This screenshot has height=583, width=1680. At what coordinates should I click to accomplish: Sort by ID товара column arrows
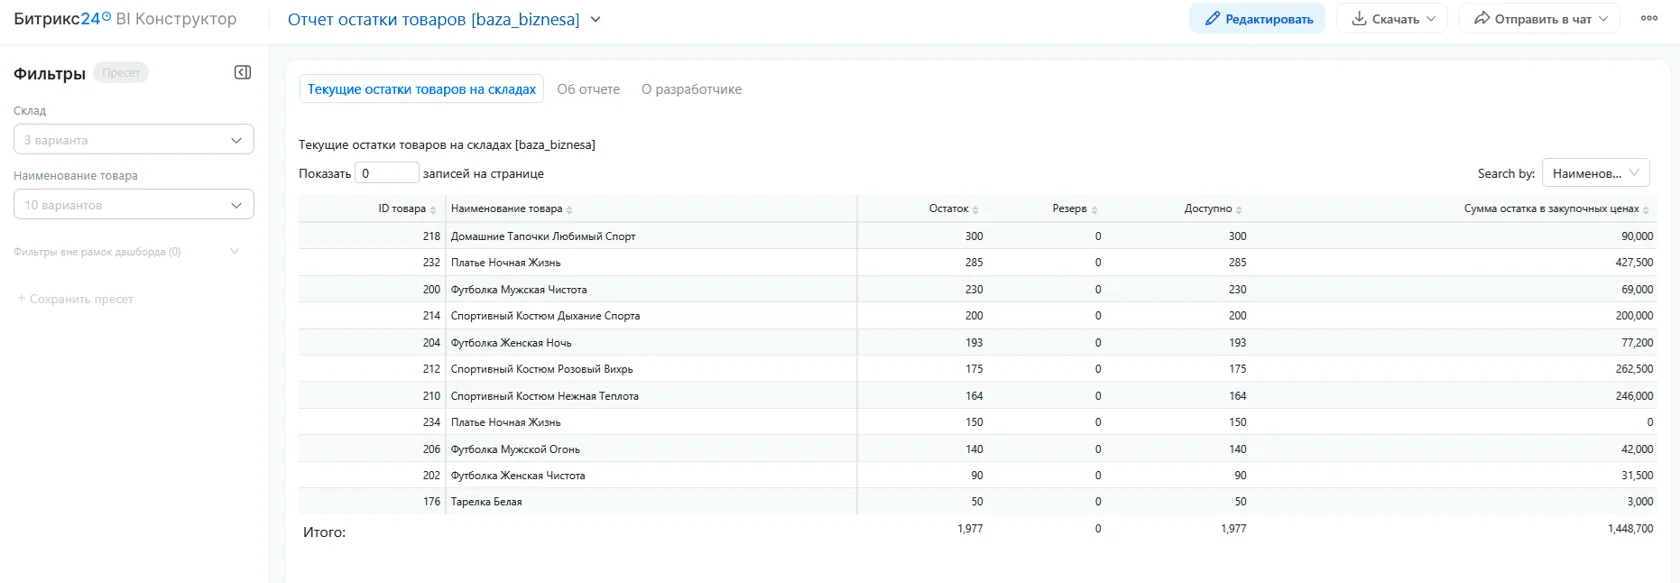pyautogui.click(x=433, y=210)
